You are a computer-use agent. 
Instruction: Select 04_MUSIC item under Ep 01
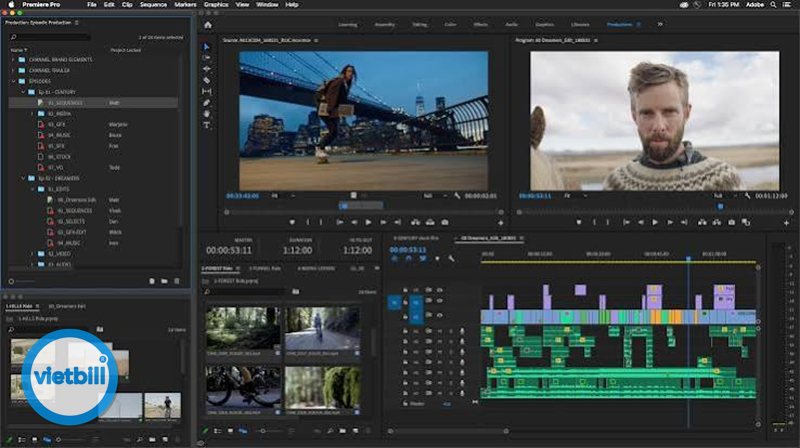[59, 135]
